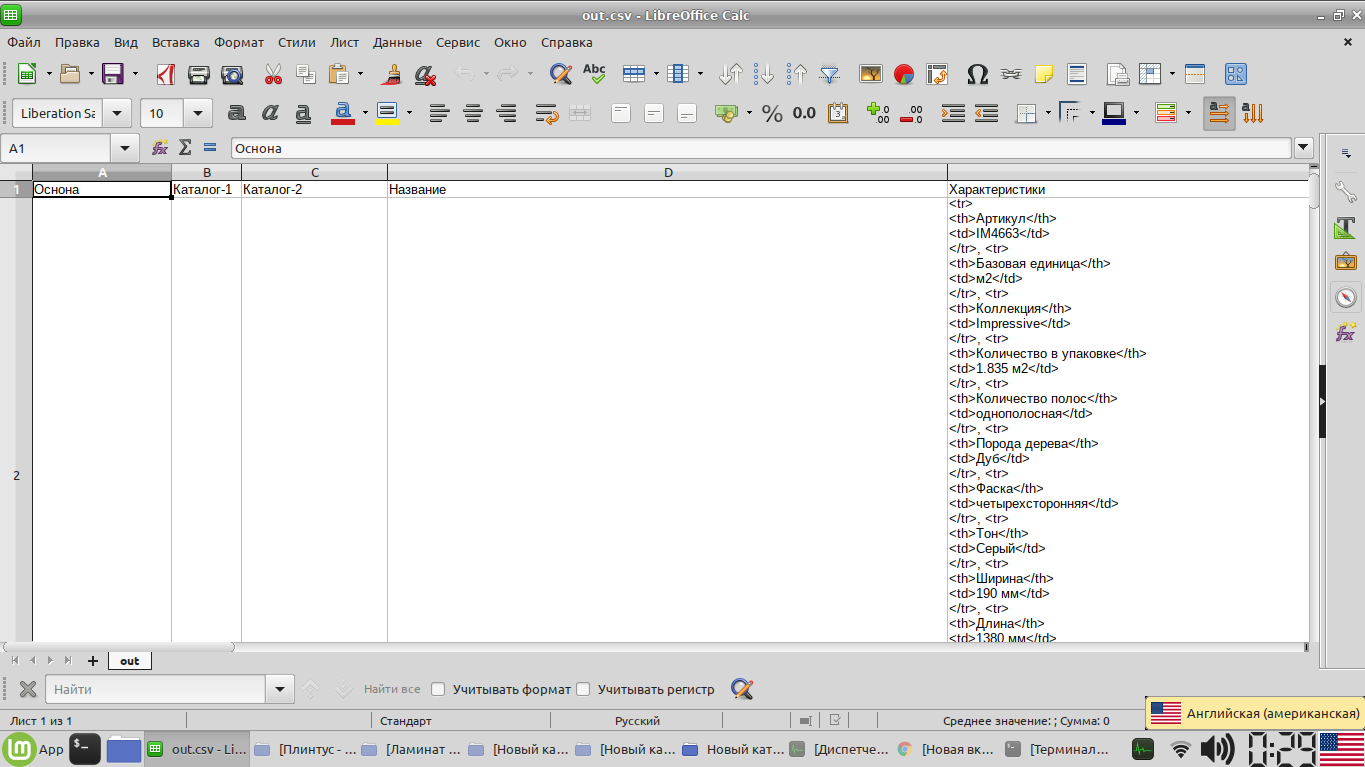
Task: Toggle "Учитывать регистр" checkbox
Action: [584, 689]
